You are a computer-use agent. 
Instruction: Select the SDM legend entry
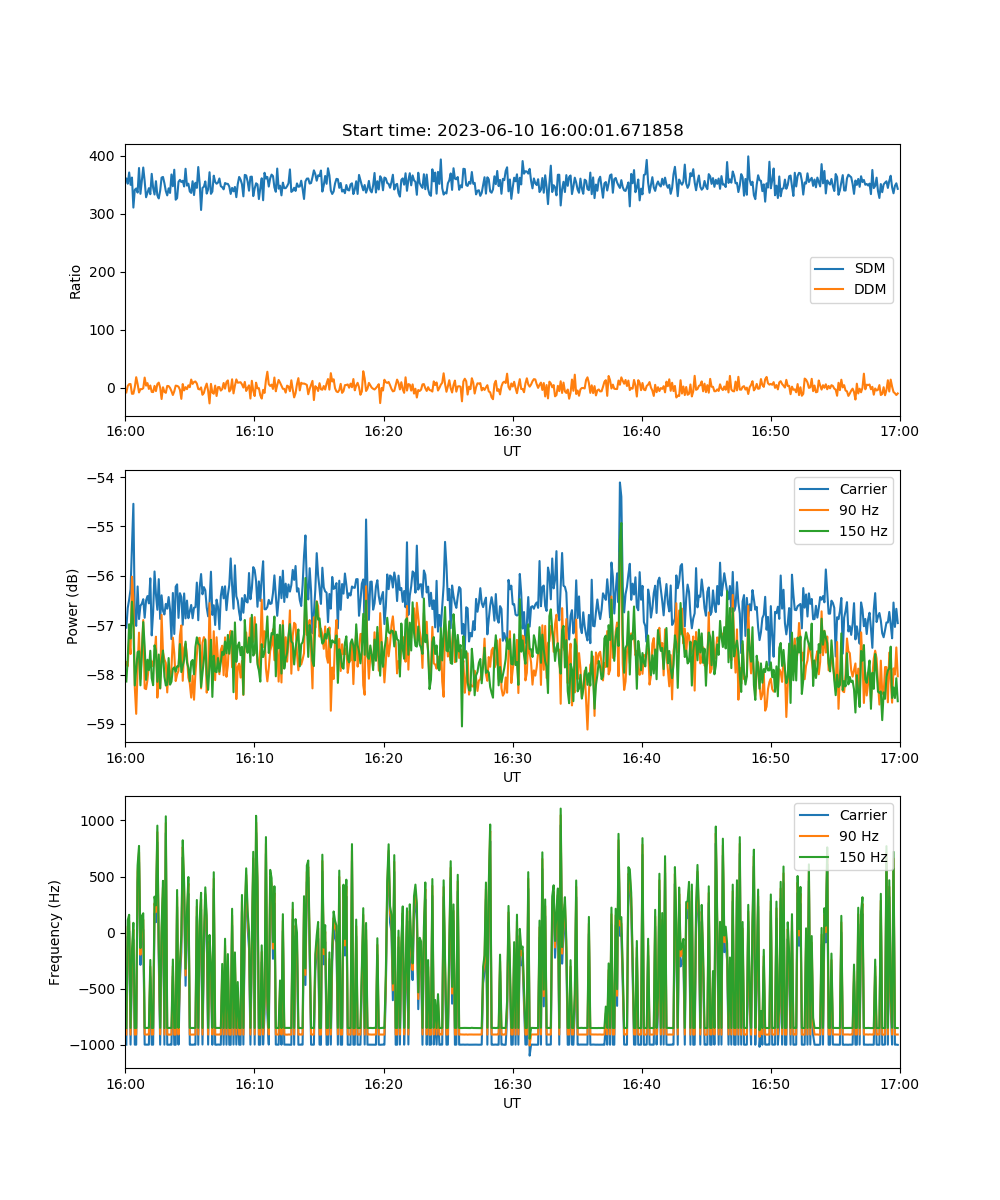pyautogui.click(x=851, y=269)
